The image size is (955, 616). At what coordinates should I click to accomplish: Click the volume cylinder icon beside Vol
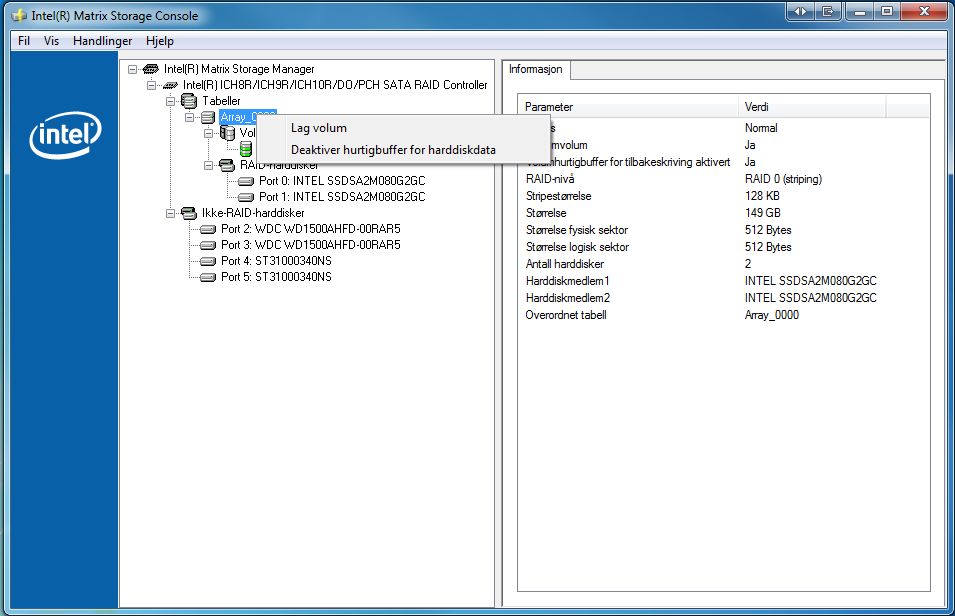(x=227, y=133)
